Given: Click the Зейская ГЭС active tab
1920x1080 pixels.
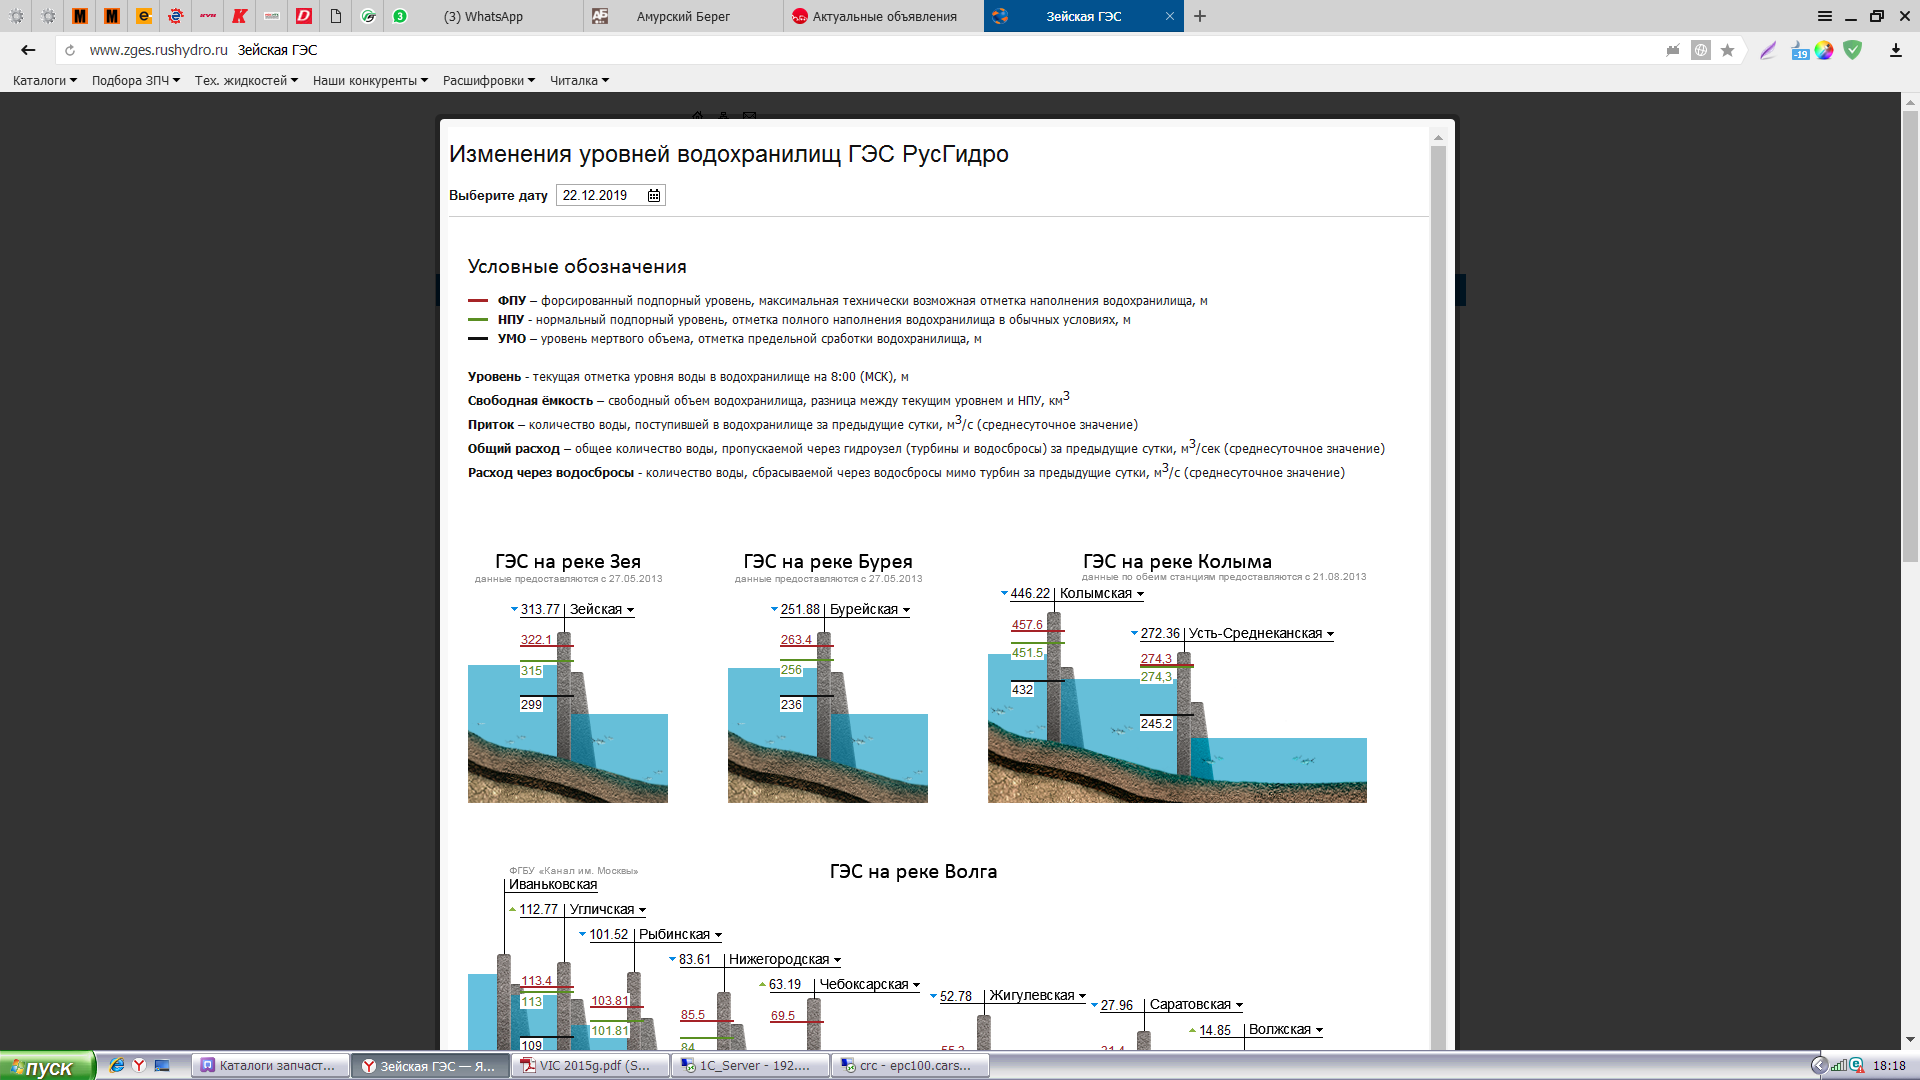Looking at the screenshot, I should [1084, 16].
